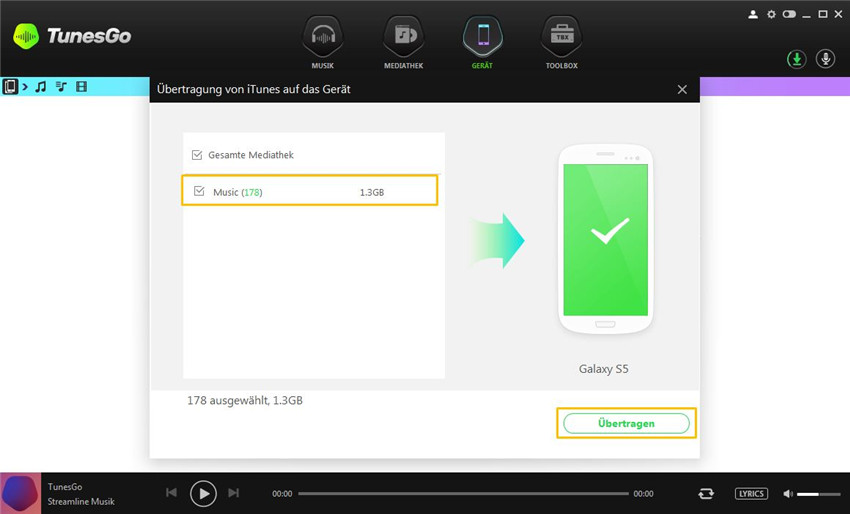Skip to the previous track
The image size is (850, 514).
171,492
